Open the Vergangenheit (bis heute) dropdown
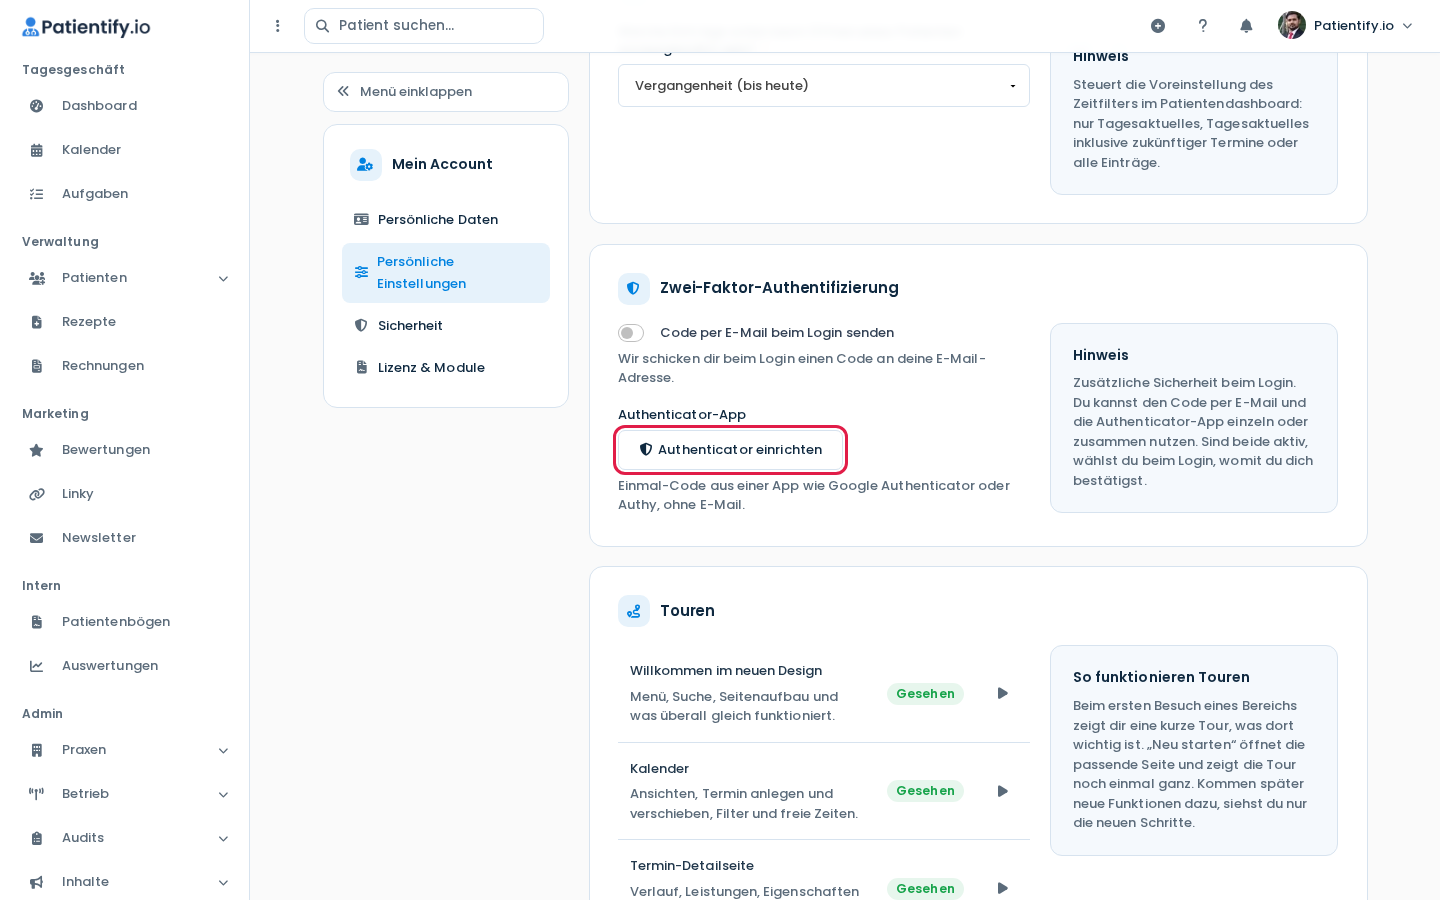The width and height of the screenshot is (1440, 900). 824,86
